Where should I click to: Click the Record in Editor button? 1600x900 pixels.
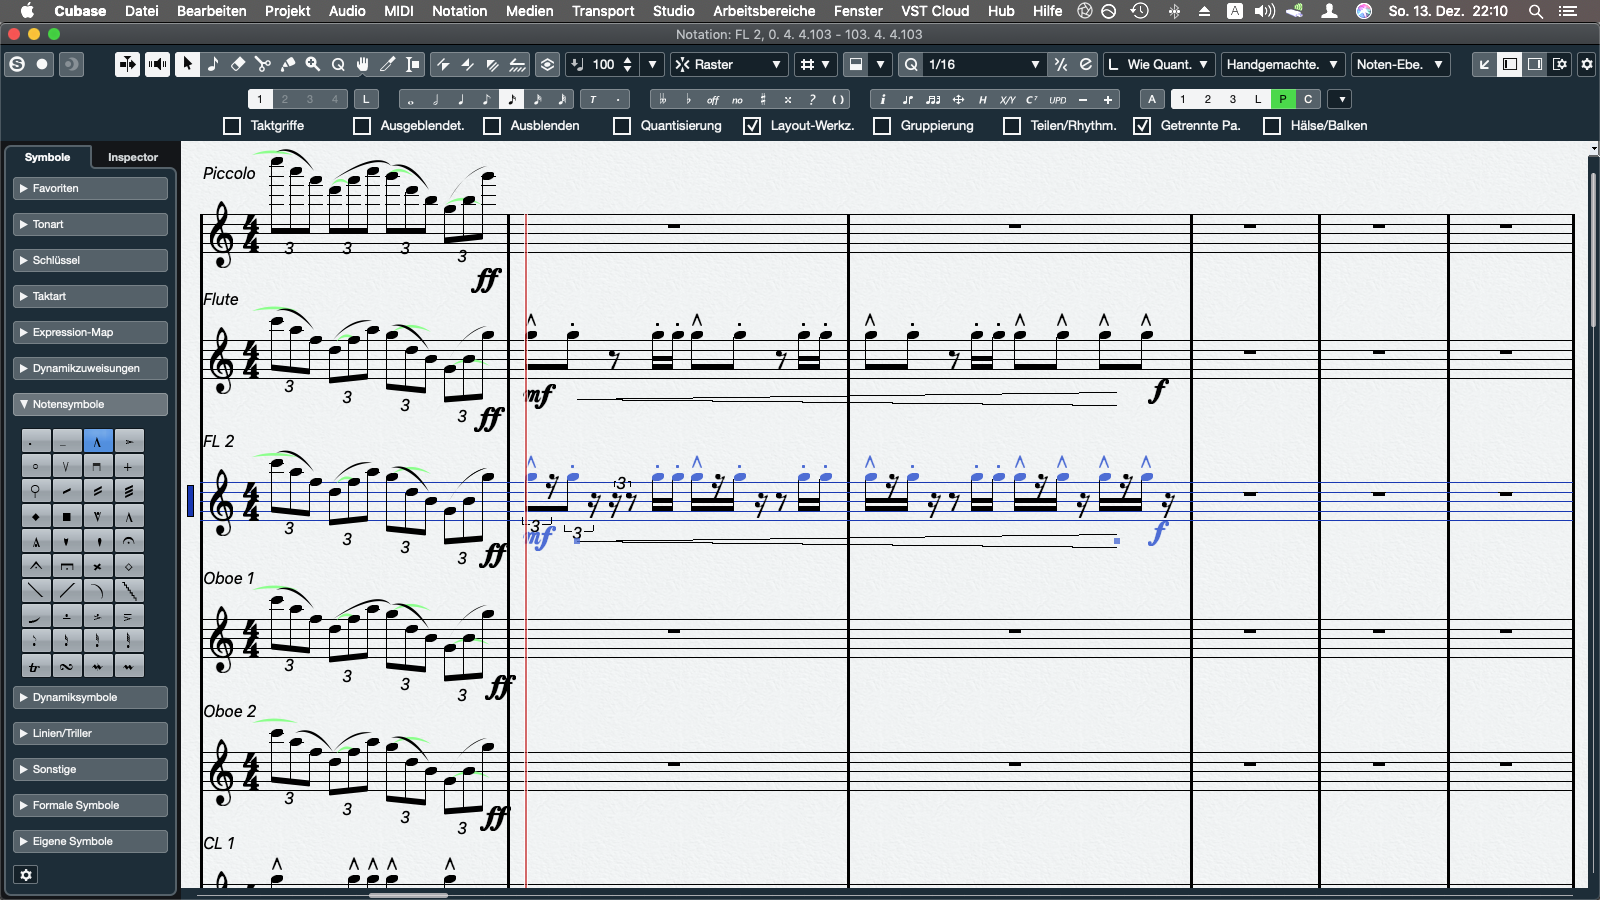tap(42, 64)
